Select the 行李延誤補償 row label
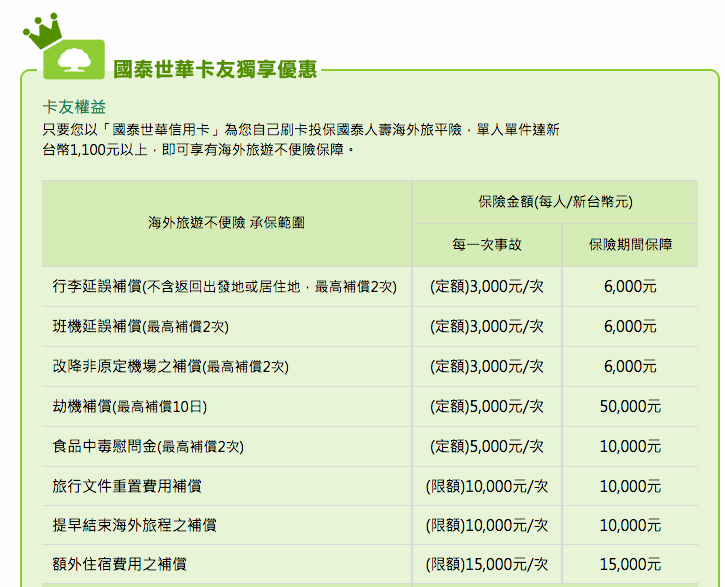The image size is (725, 587). pos(224,287)
